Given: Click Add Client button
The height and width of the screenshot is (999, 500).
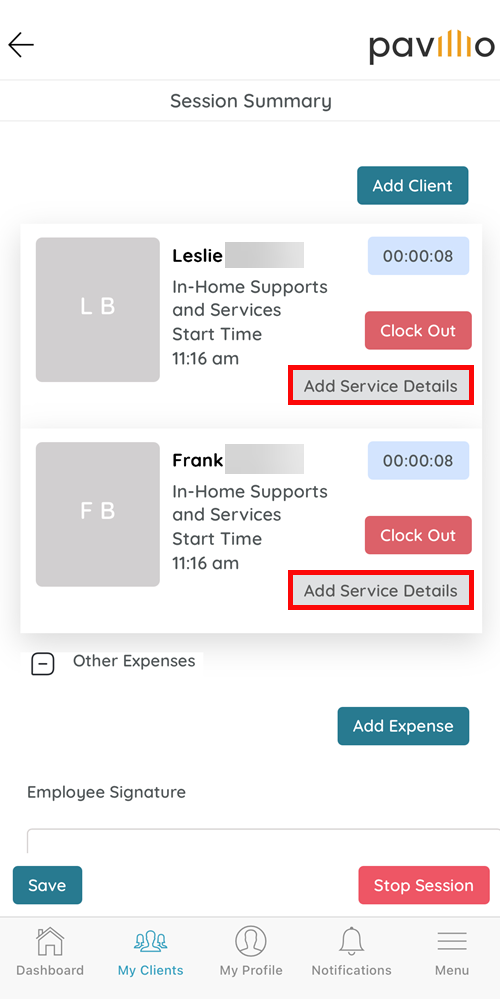Looking at the screenshot, I should tap(413, 185).
